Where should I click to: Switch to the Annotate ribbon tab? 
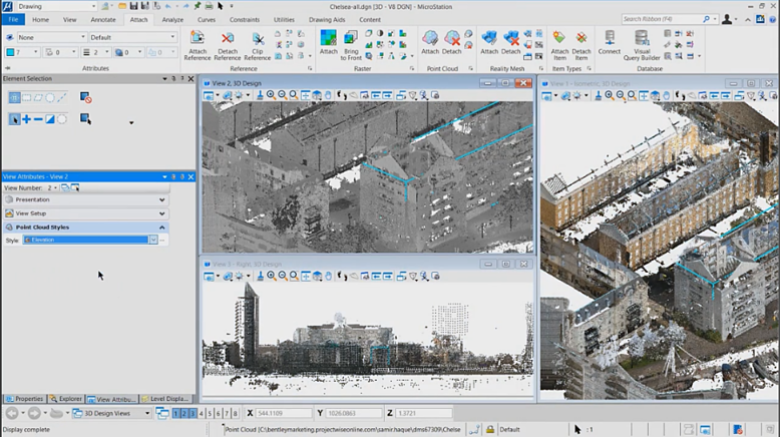tap(103, 19)
